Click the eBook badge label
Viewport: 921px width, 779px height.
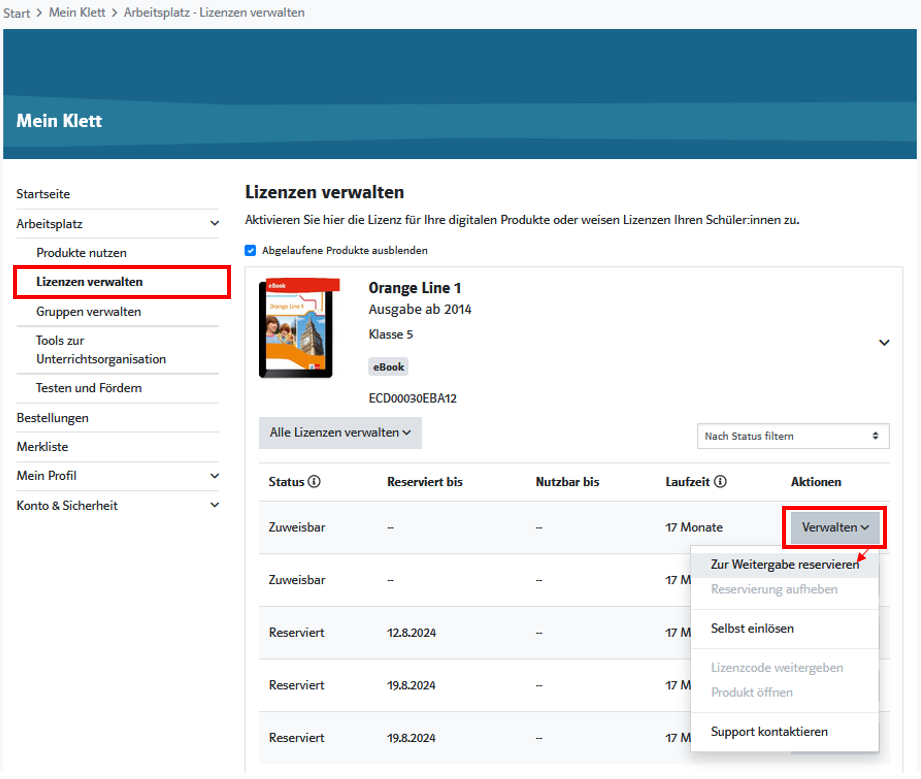(x=388, y=367)
